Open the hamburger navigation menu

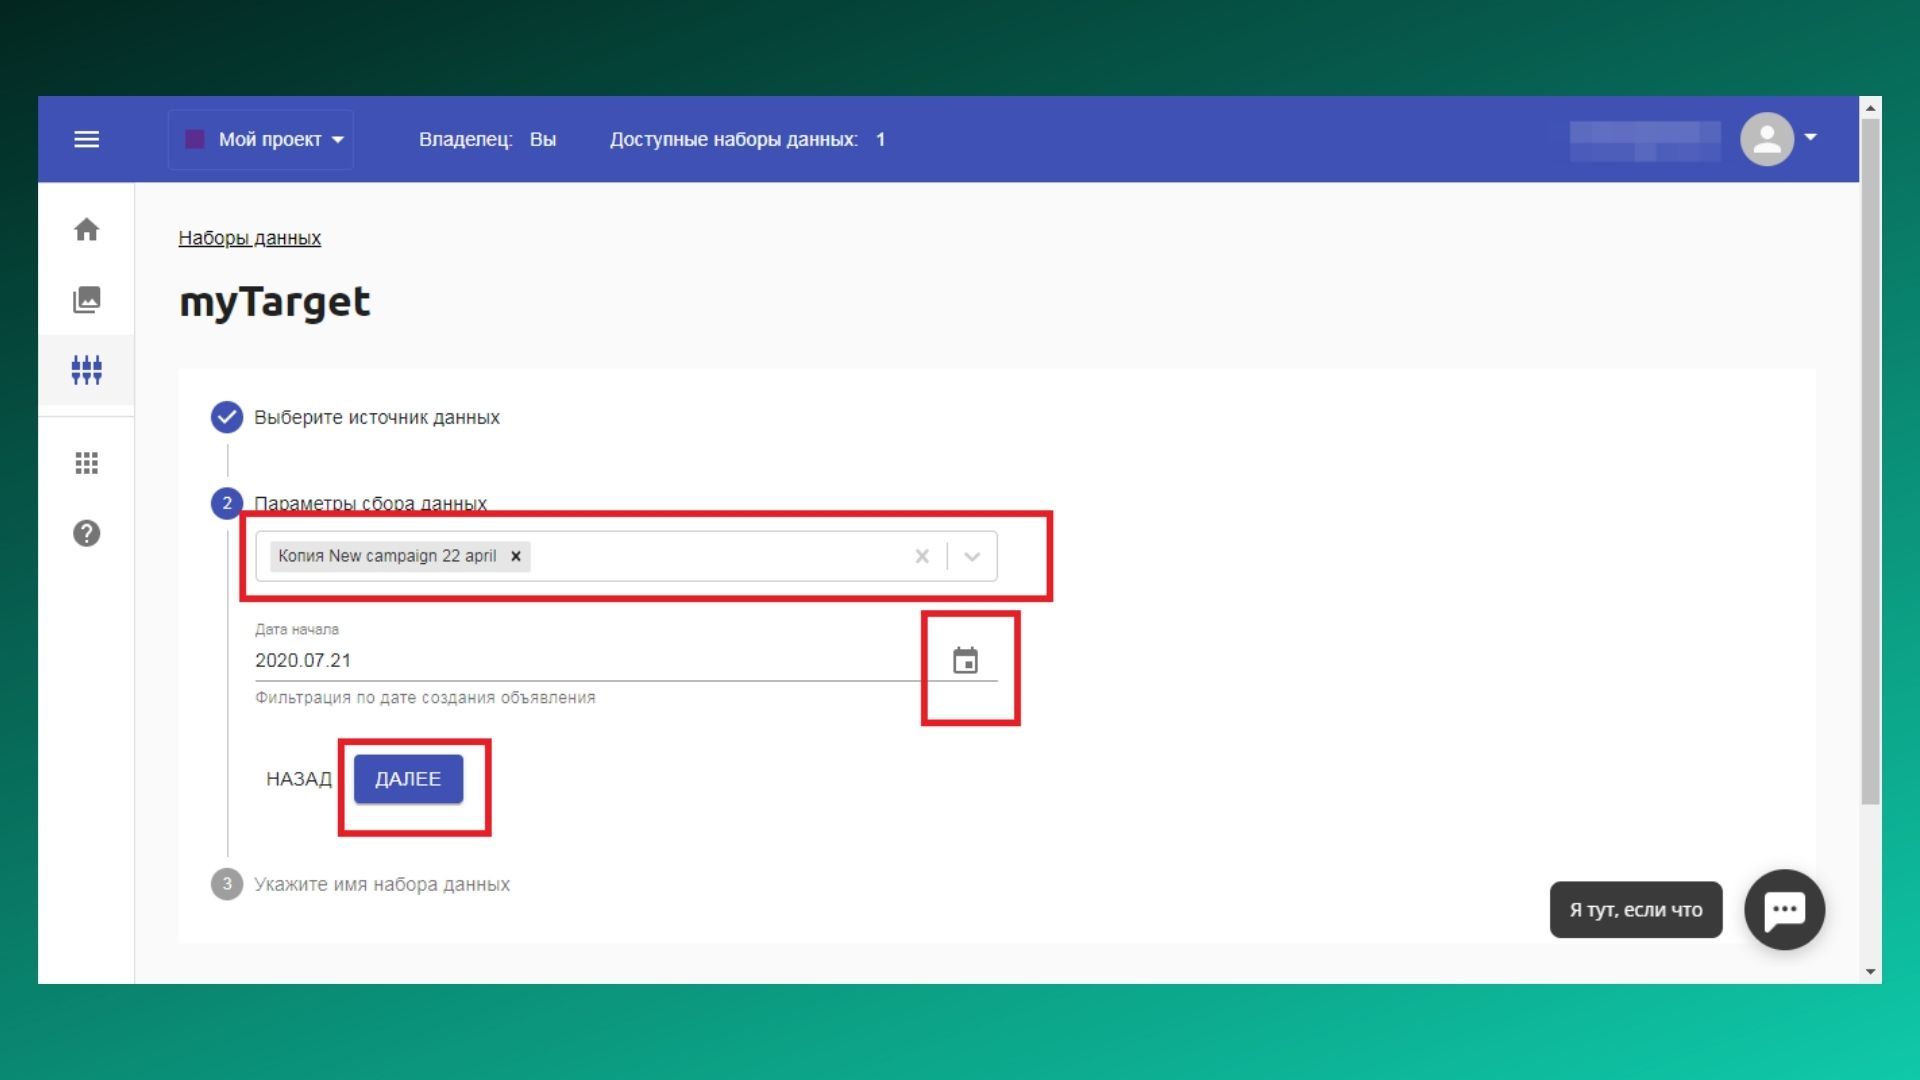click(x=86, y=139)
